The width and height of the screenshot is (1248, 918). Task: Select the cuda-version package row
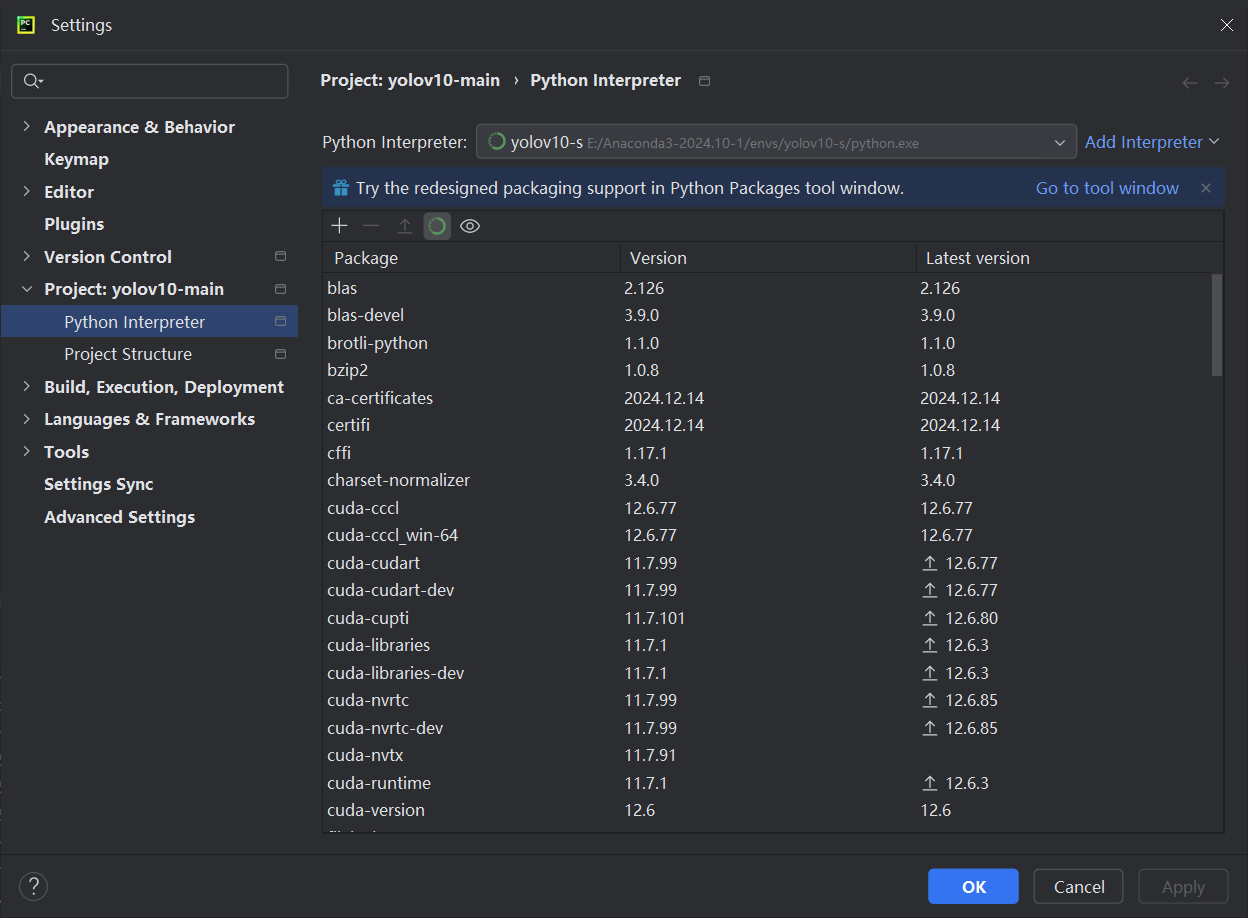tap(766, 810)
